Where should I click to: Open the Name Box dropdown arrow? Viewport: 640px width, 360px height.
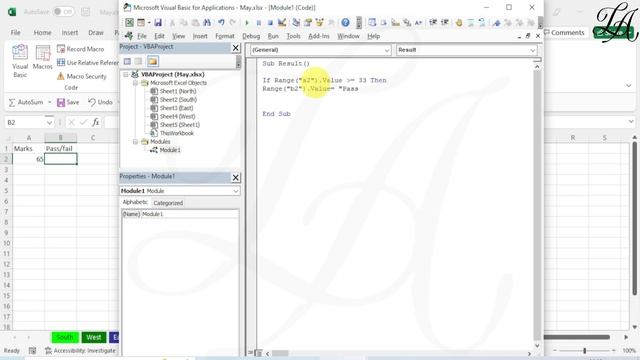point(49,122)
